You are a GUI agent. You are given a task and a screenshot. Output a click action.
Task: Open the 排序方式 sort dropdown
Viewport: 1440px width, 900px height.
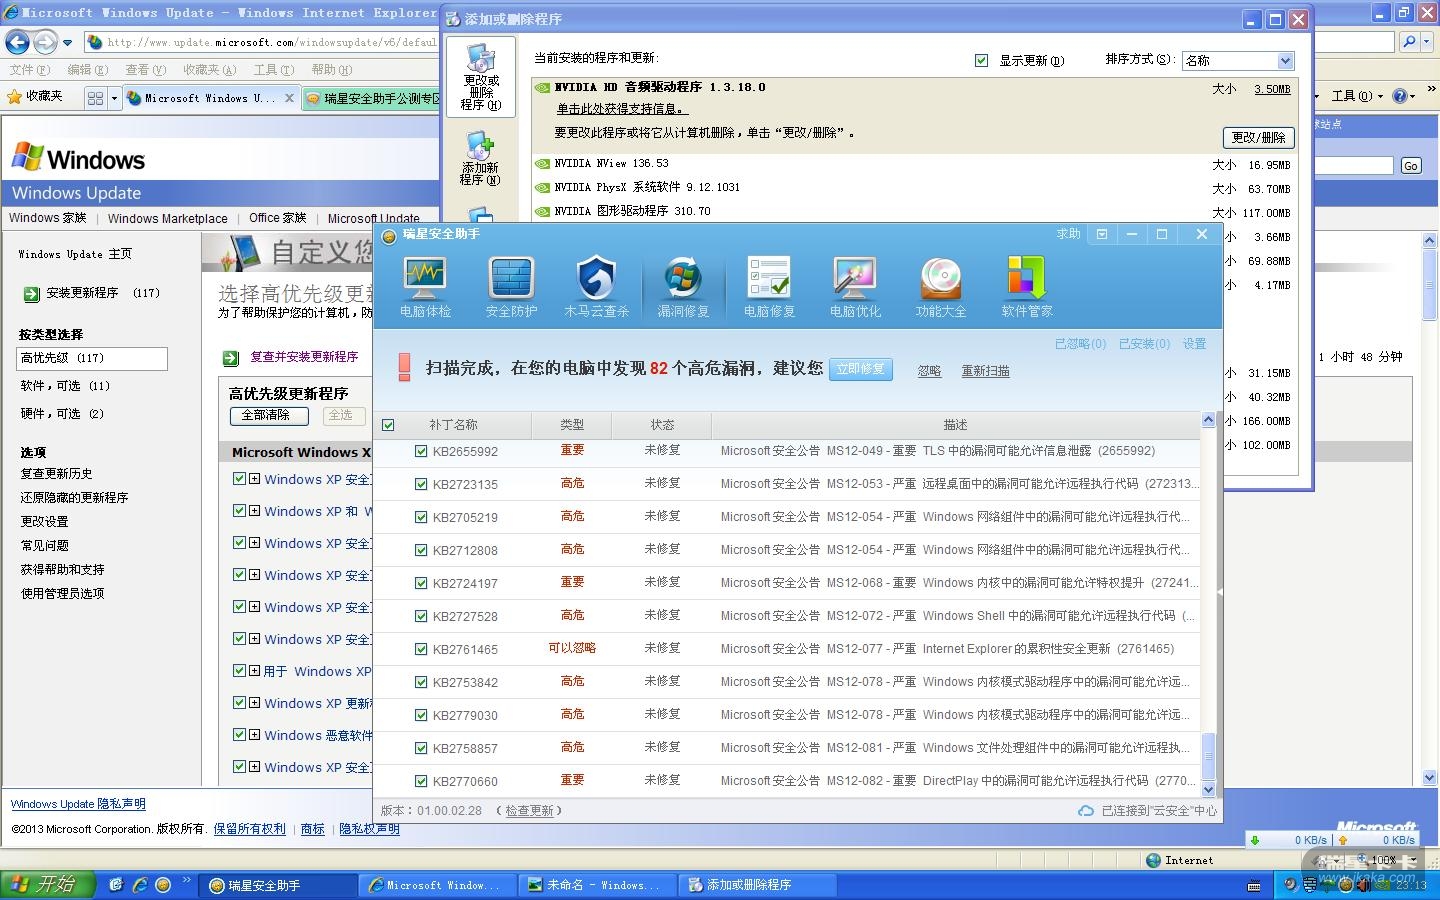(x=1286, y=61)
